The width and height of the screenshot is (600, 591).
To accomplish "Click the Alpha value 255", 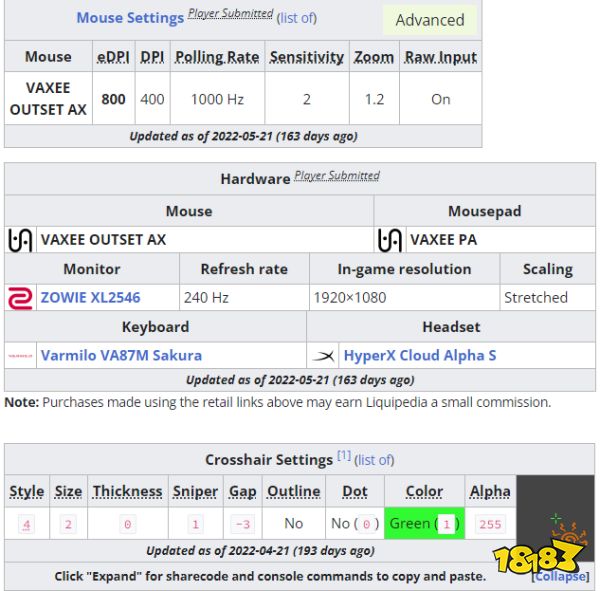I will coord(490,524).
